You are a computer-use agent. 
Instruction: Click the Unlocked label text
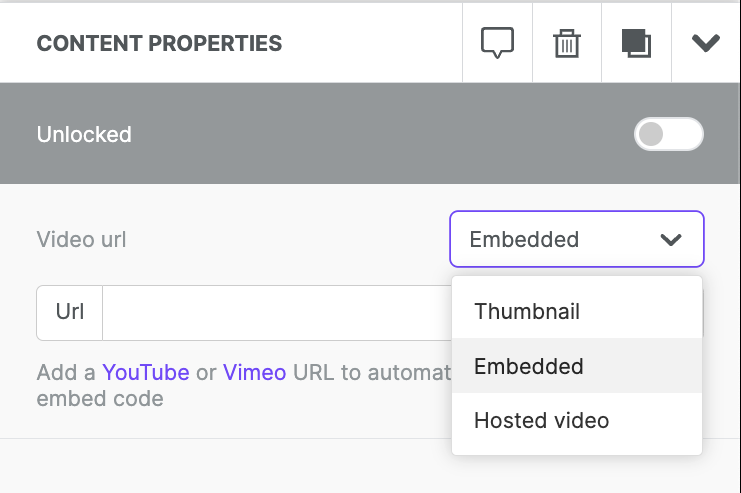coord(84,135)
